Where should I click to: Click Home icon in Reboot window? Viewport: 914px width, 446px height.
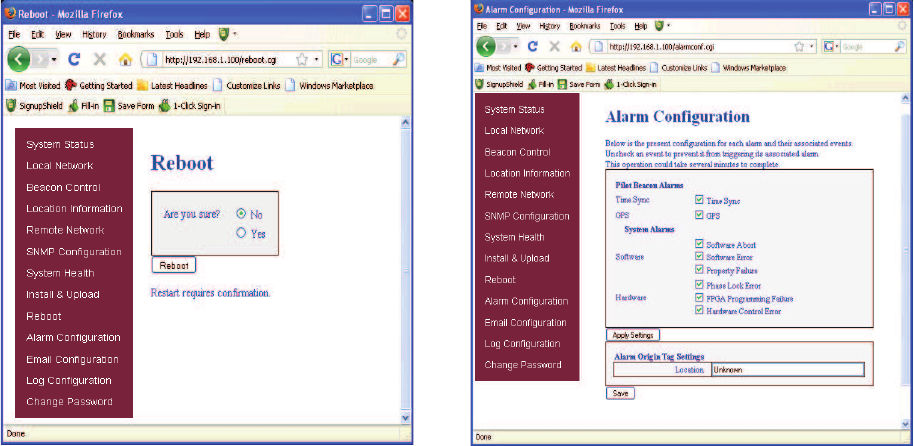coord(125,59)
